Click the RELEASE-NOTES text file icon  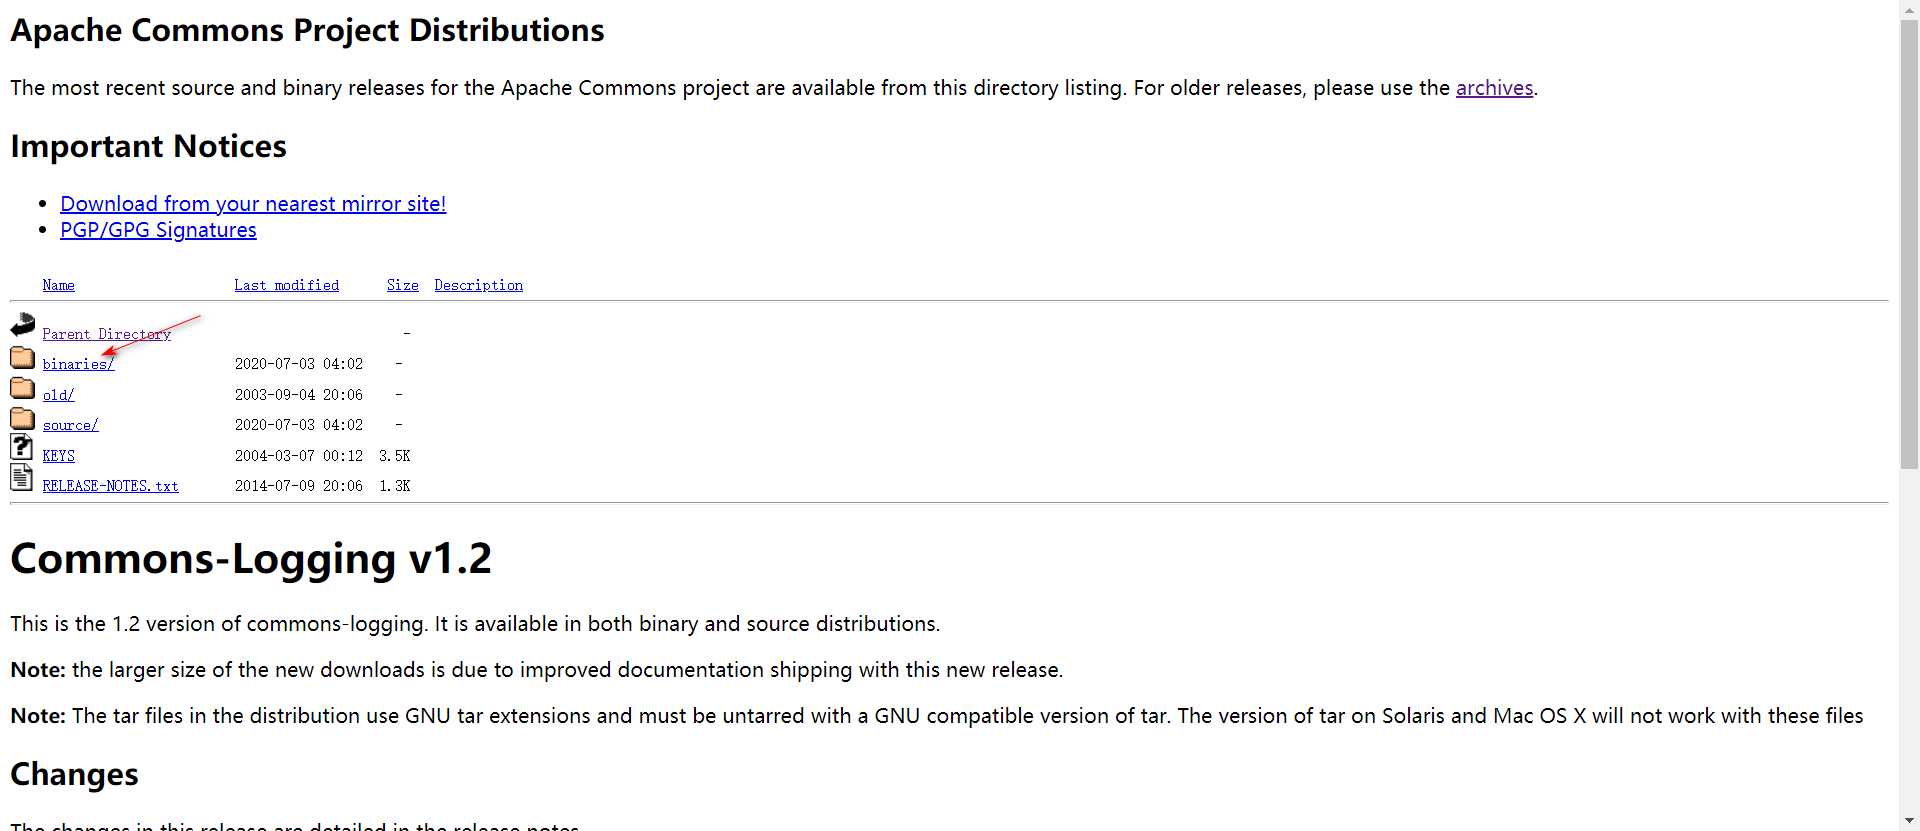[x=22, y=478]
